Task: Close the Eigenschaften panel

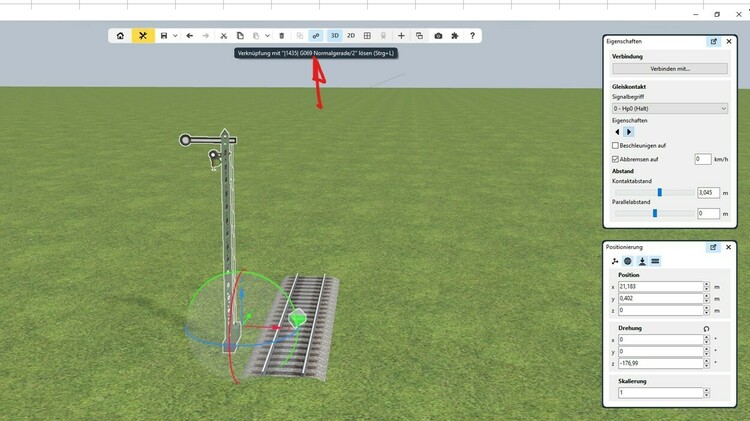Action: point(729,42)
